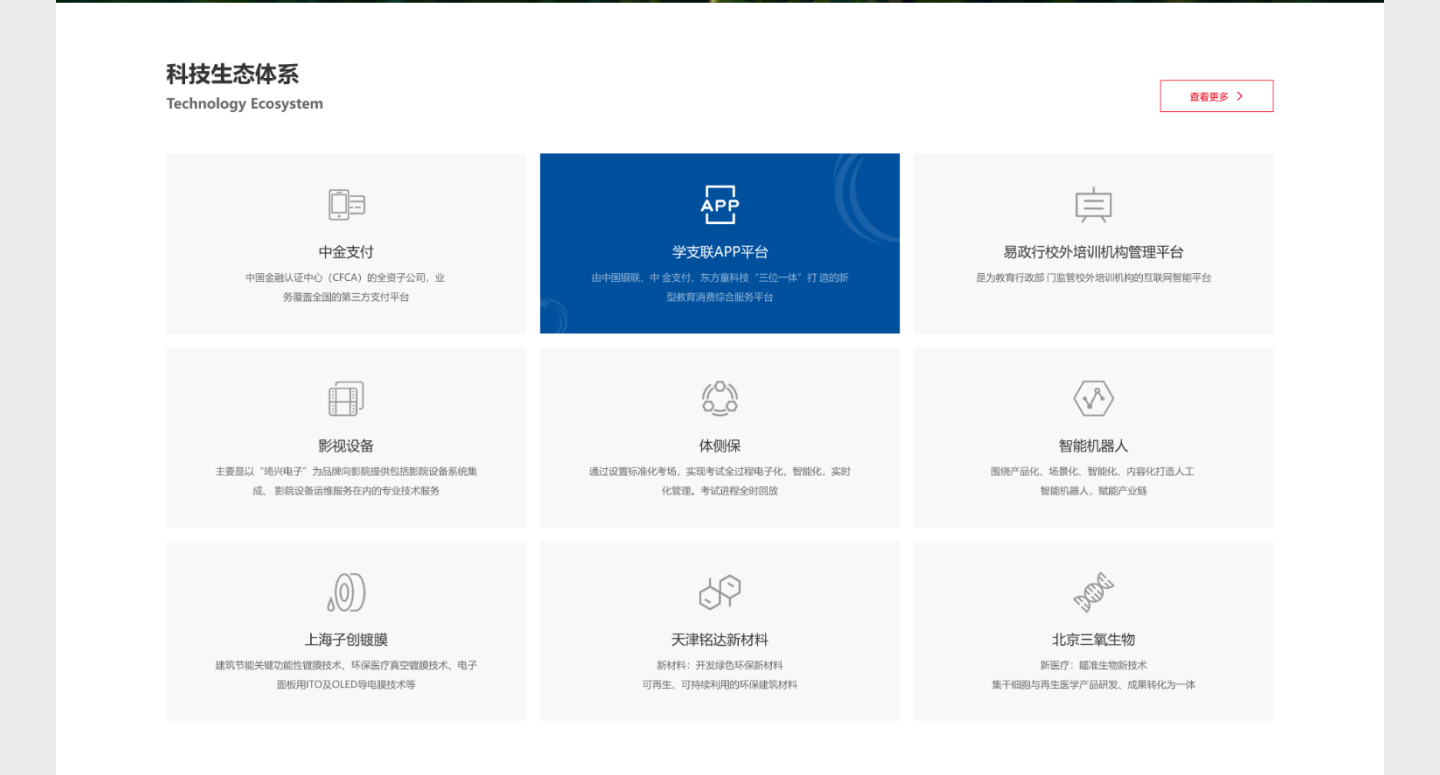Screen dimensions: 1440x775
Task: Open the 学支联APP平台 title
Action: coord(720,252)
